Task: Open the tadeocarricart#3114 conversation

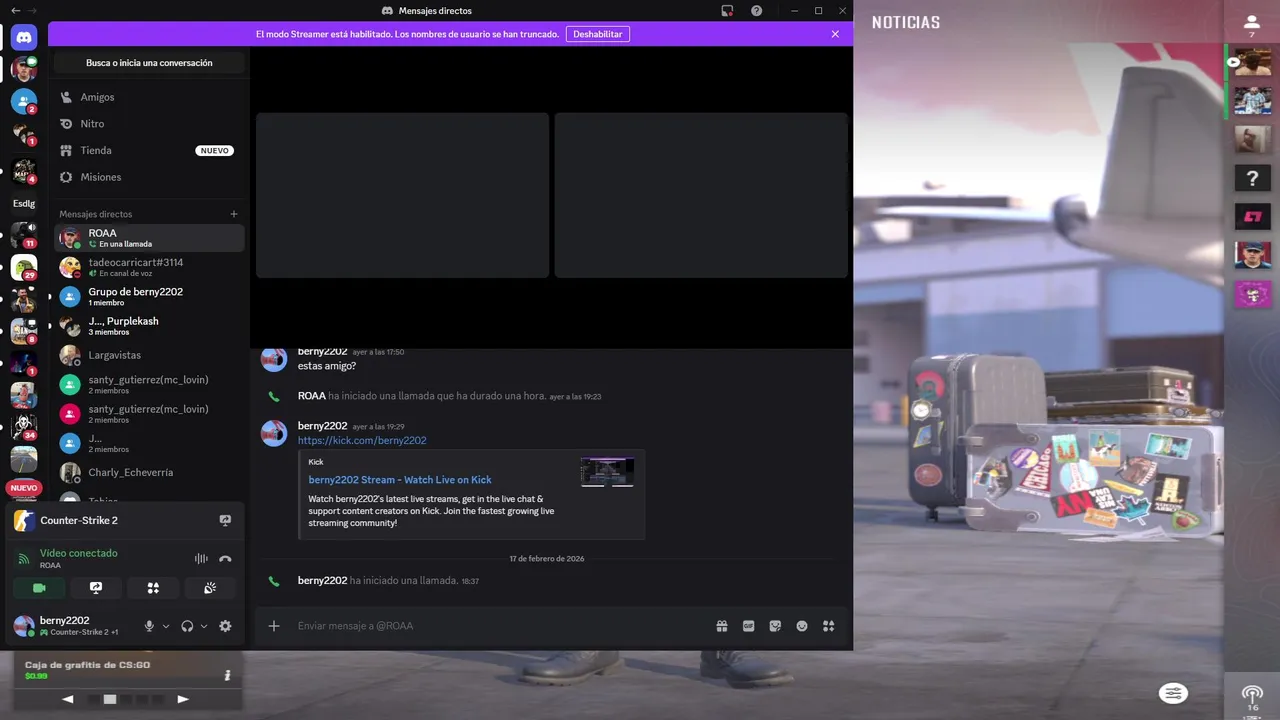Action: [x=149, y=267]
